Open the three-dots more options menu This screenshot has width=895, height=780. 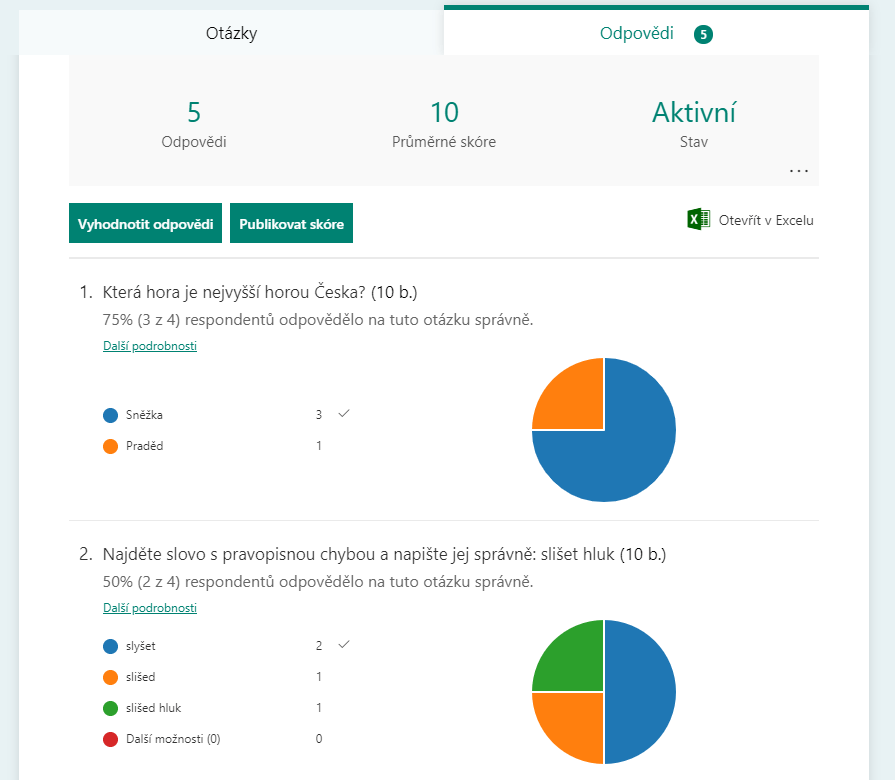798,171
